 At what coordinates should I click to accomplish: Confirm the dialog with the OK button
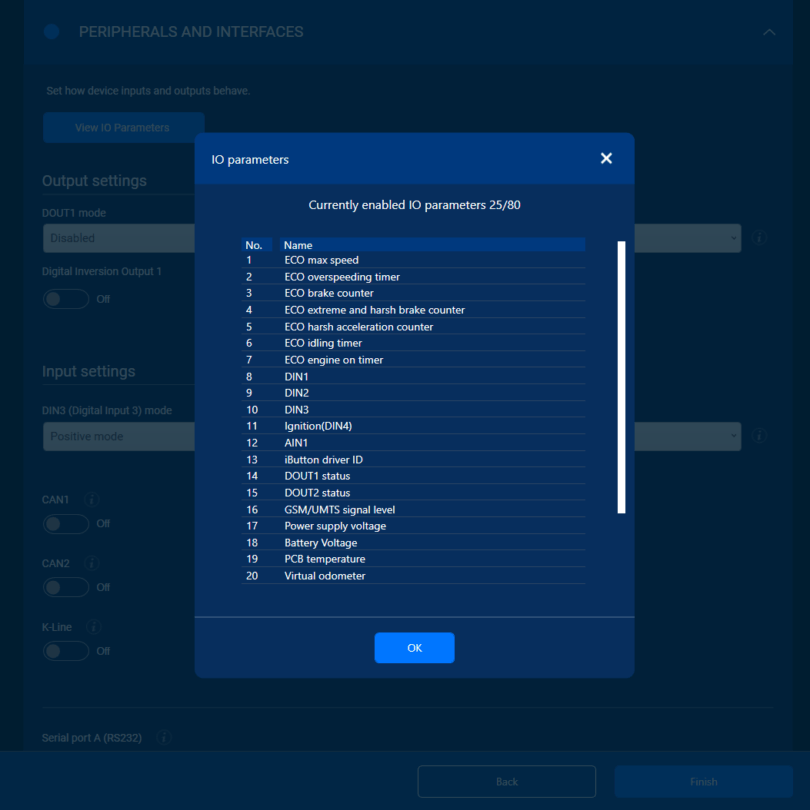414,648
